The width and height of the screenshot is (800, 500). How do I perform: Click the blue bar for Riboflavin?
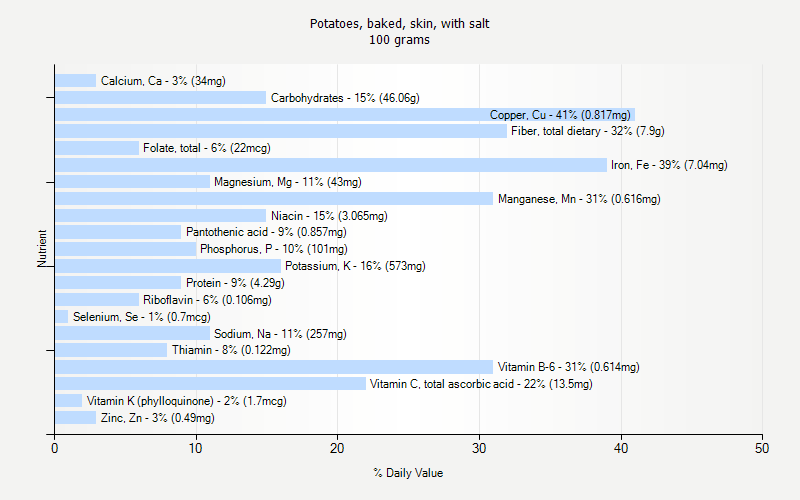tap(97, 299)
